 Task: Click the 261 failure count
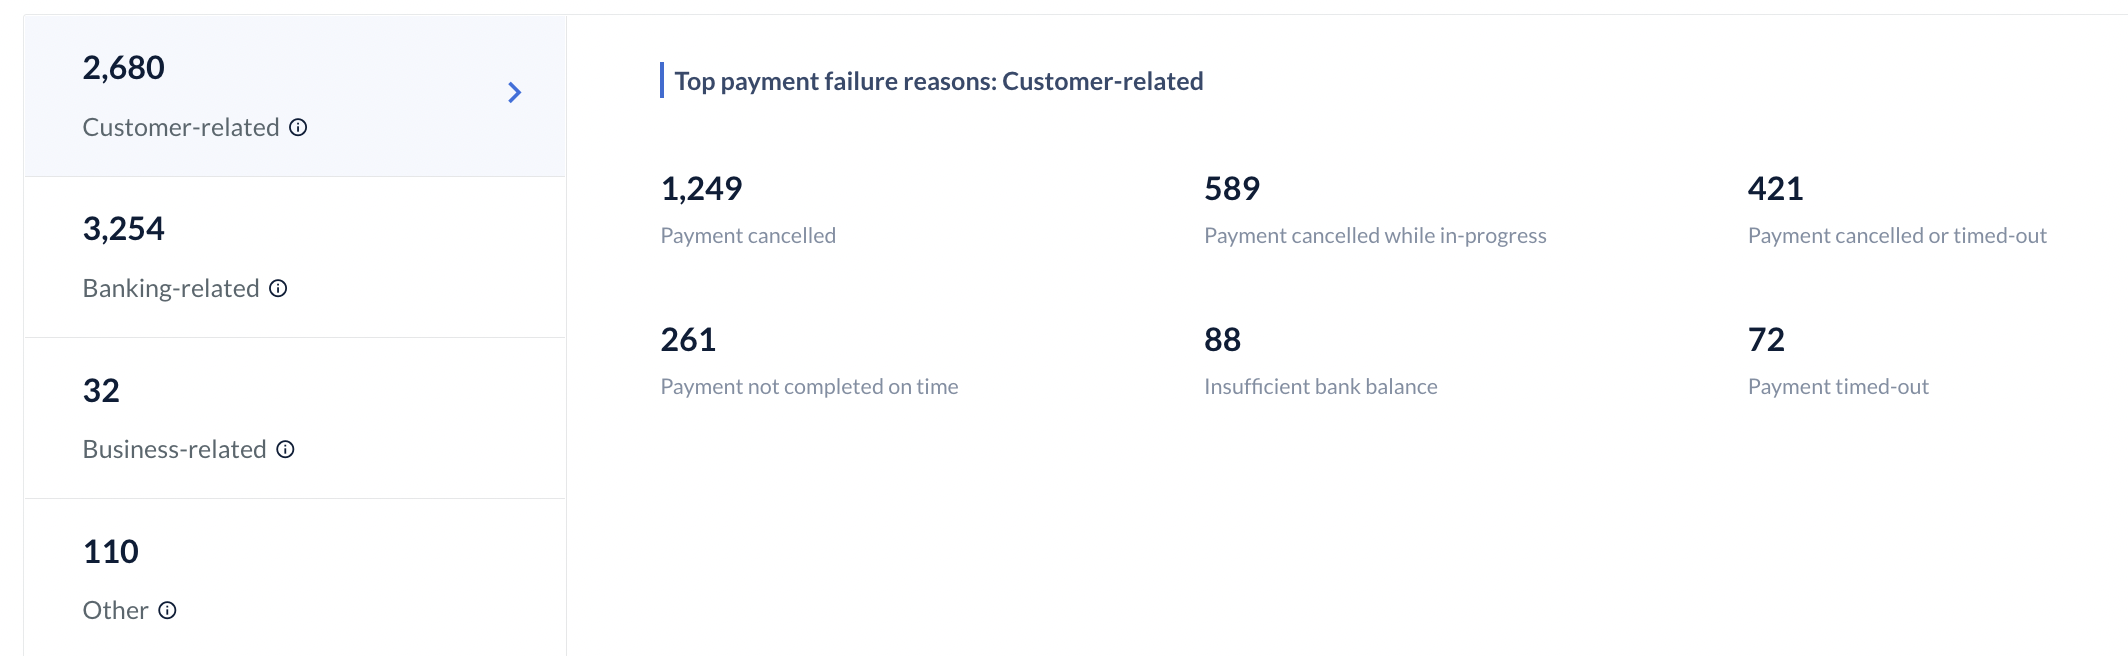pos(688,339)
